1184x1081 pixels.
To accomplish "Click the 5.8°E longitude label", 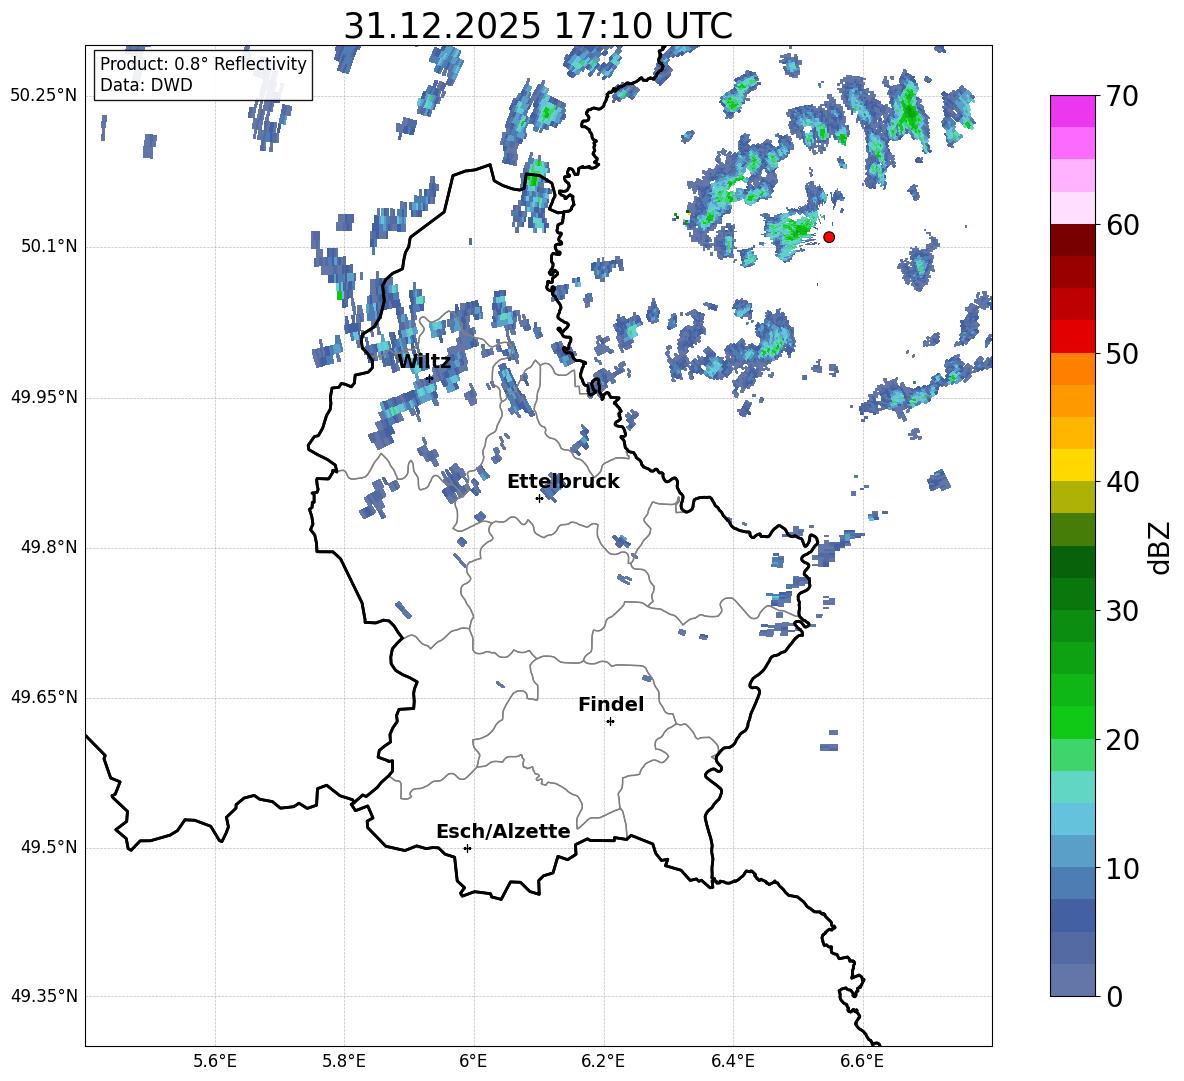I will click(x=344, y=1061).
